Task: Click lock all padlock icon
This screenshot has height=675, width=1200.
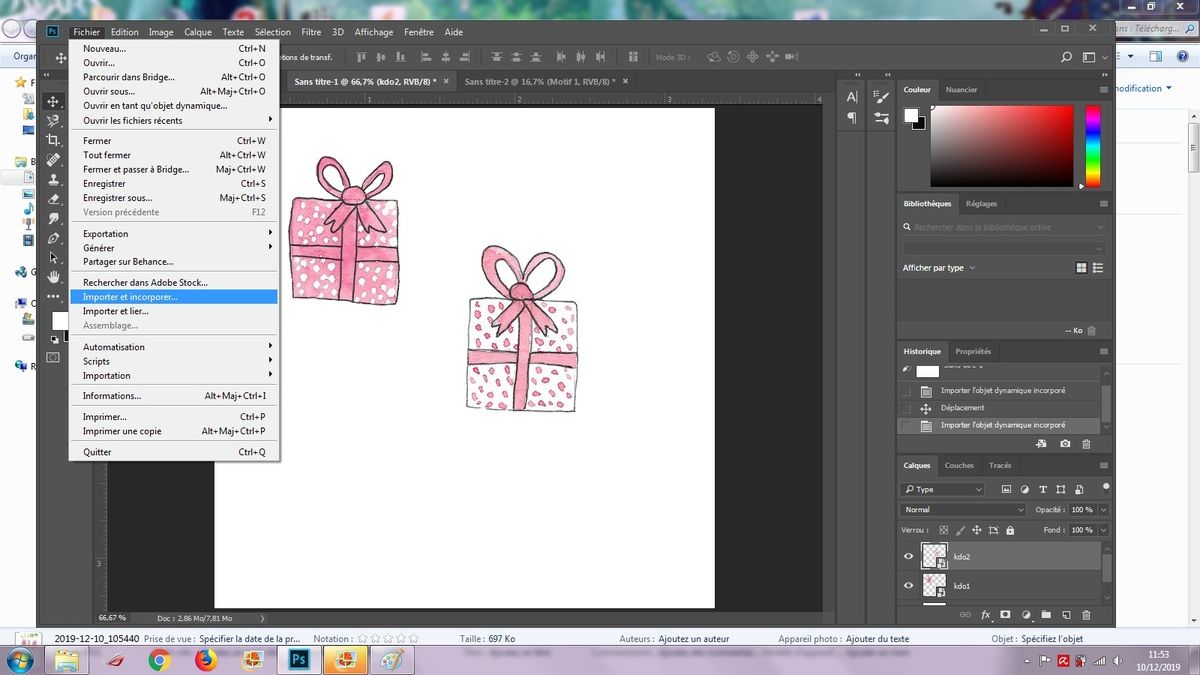Action: [x=1009, y=530]
